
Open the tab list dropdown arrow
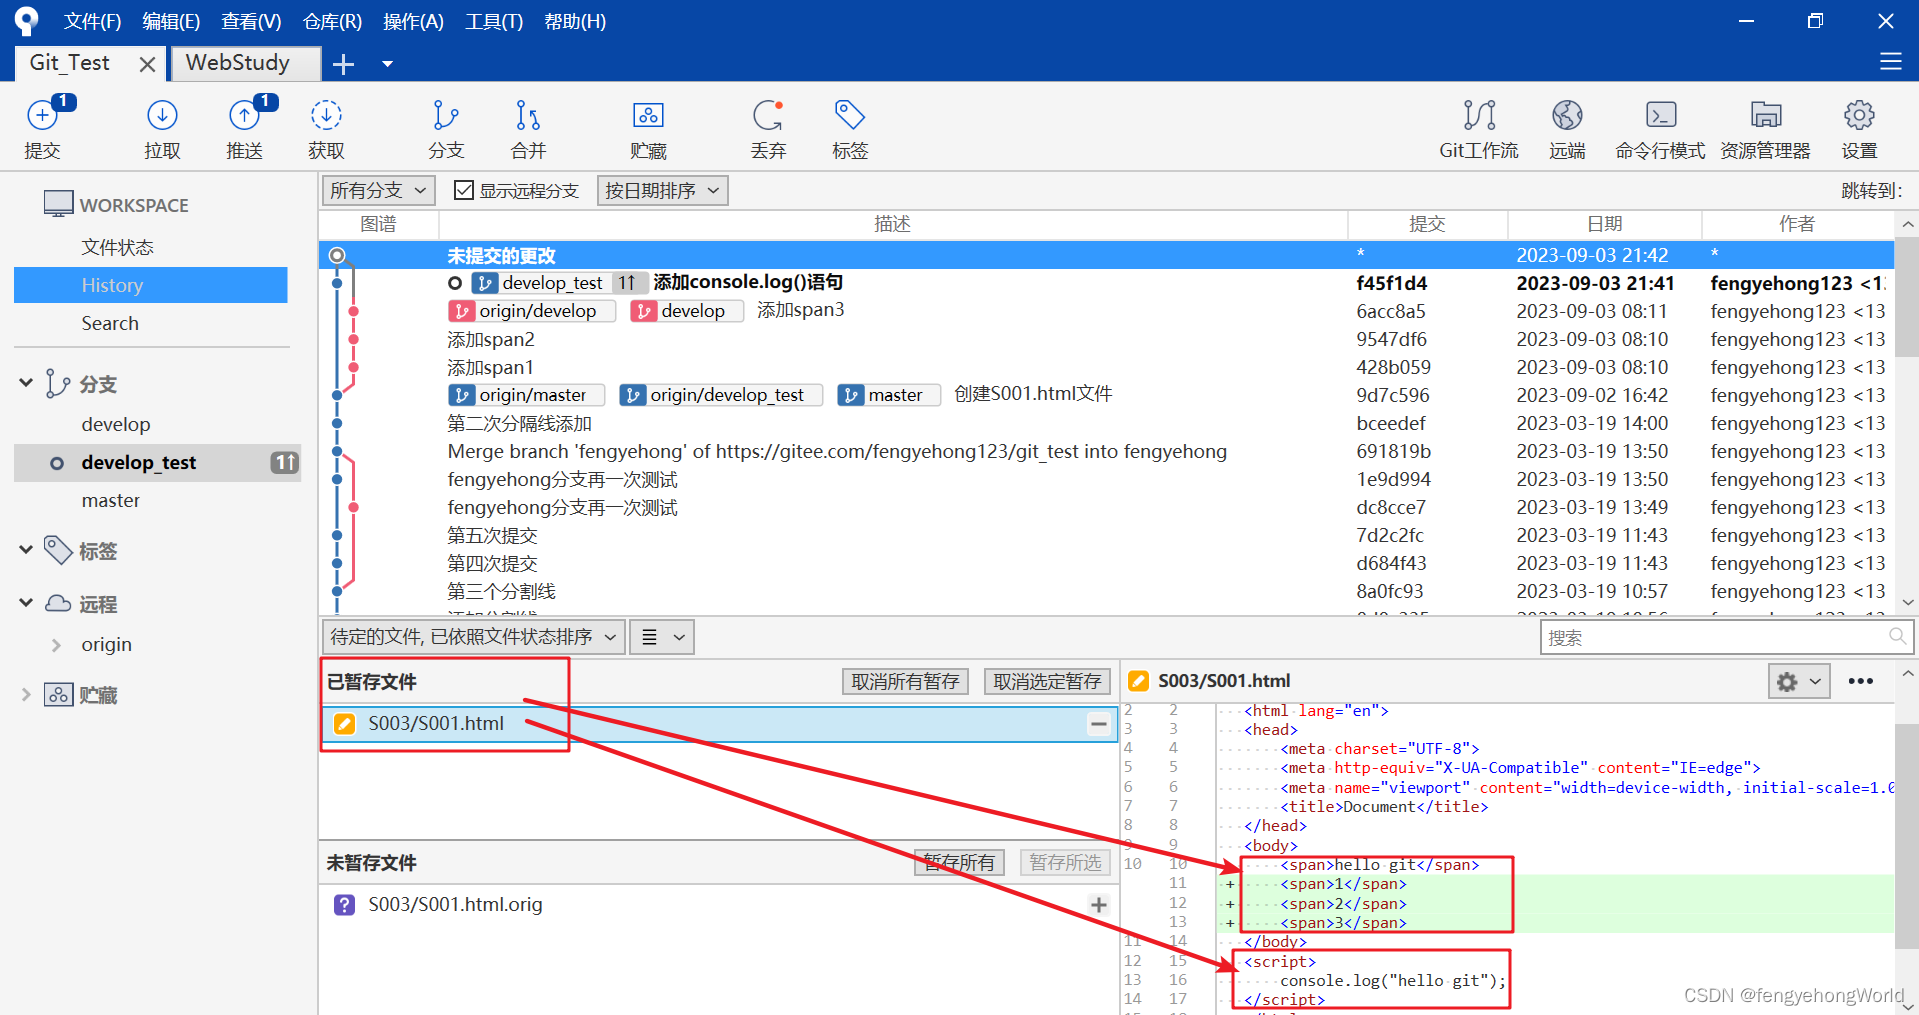(388, 64)
